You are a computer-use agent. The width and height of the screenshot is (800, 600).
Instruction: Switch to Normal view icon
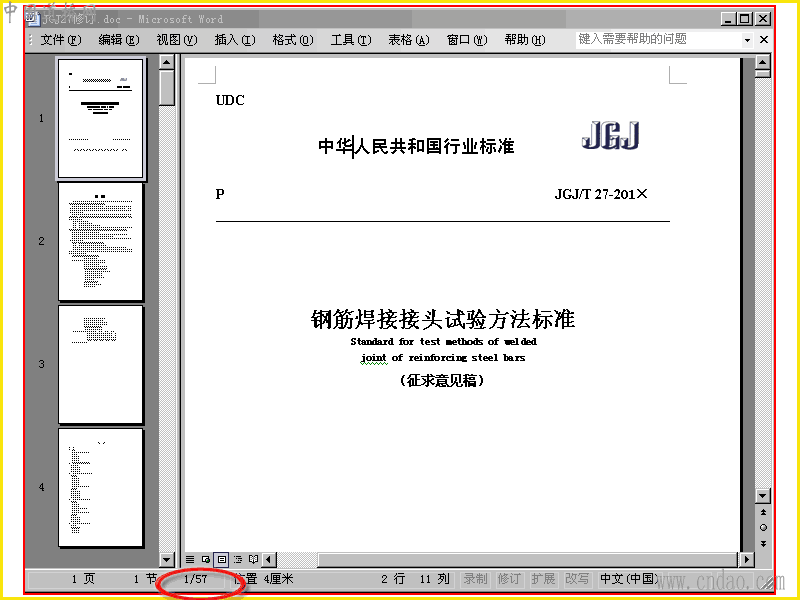(x=190, y=559)
